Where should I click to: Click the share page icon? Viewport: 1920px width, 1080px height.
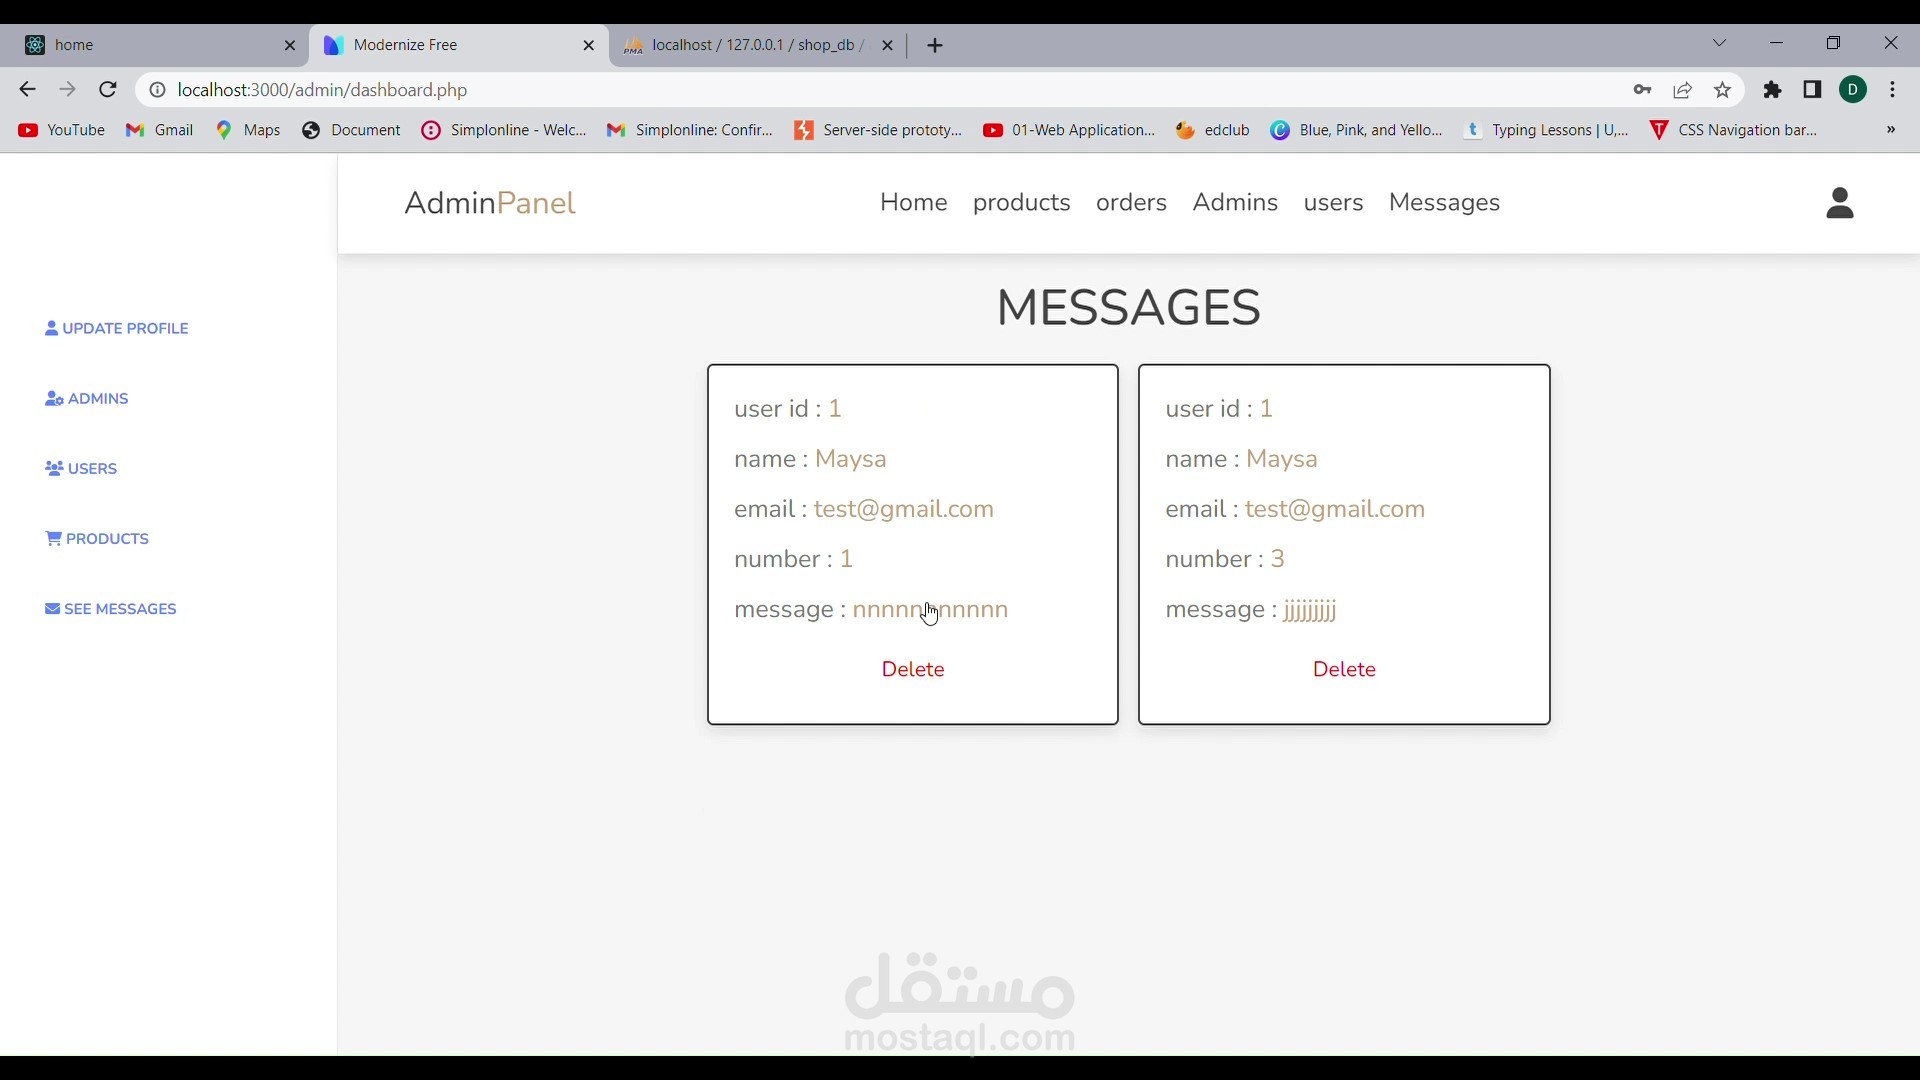(x=1683, y=90)
